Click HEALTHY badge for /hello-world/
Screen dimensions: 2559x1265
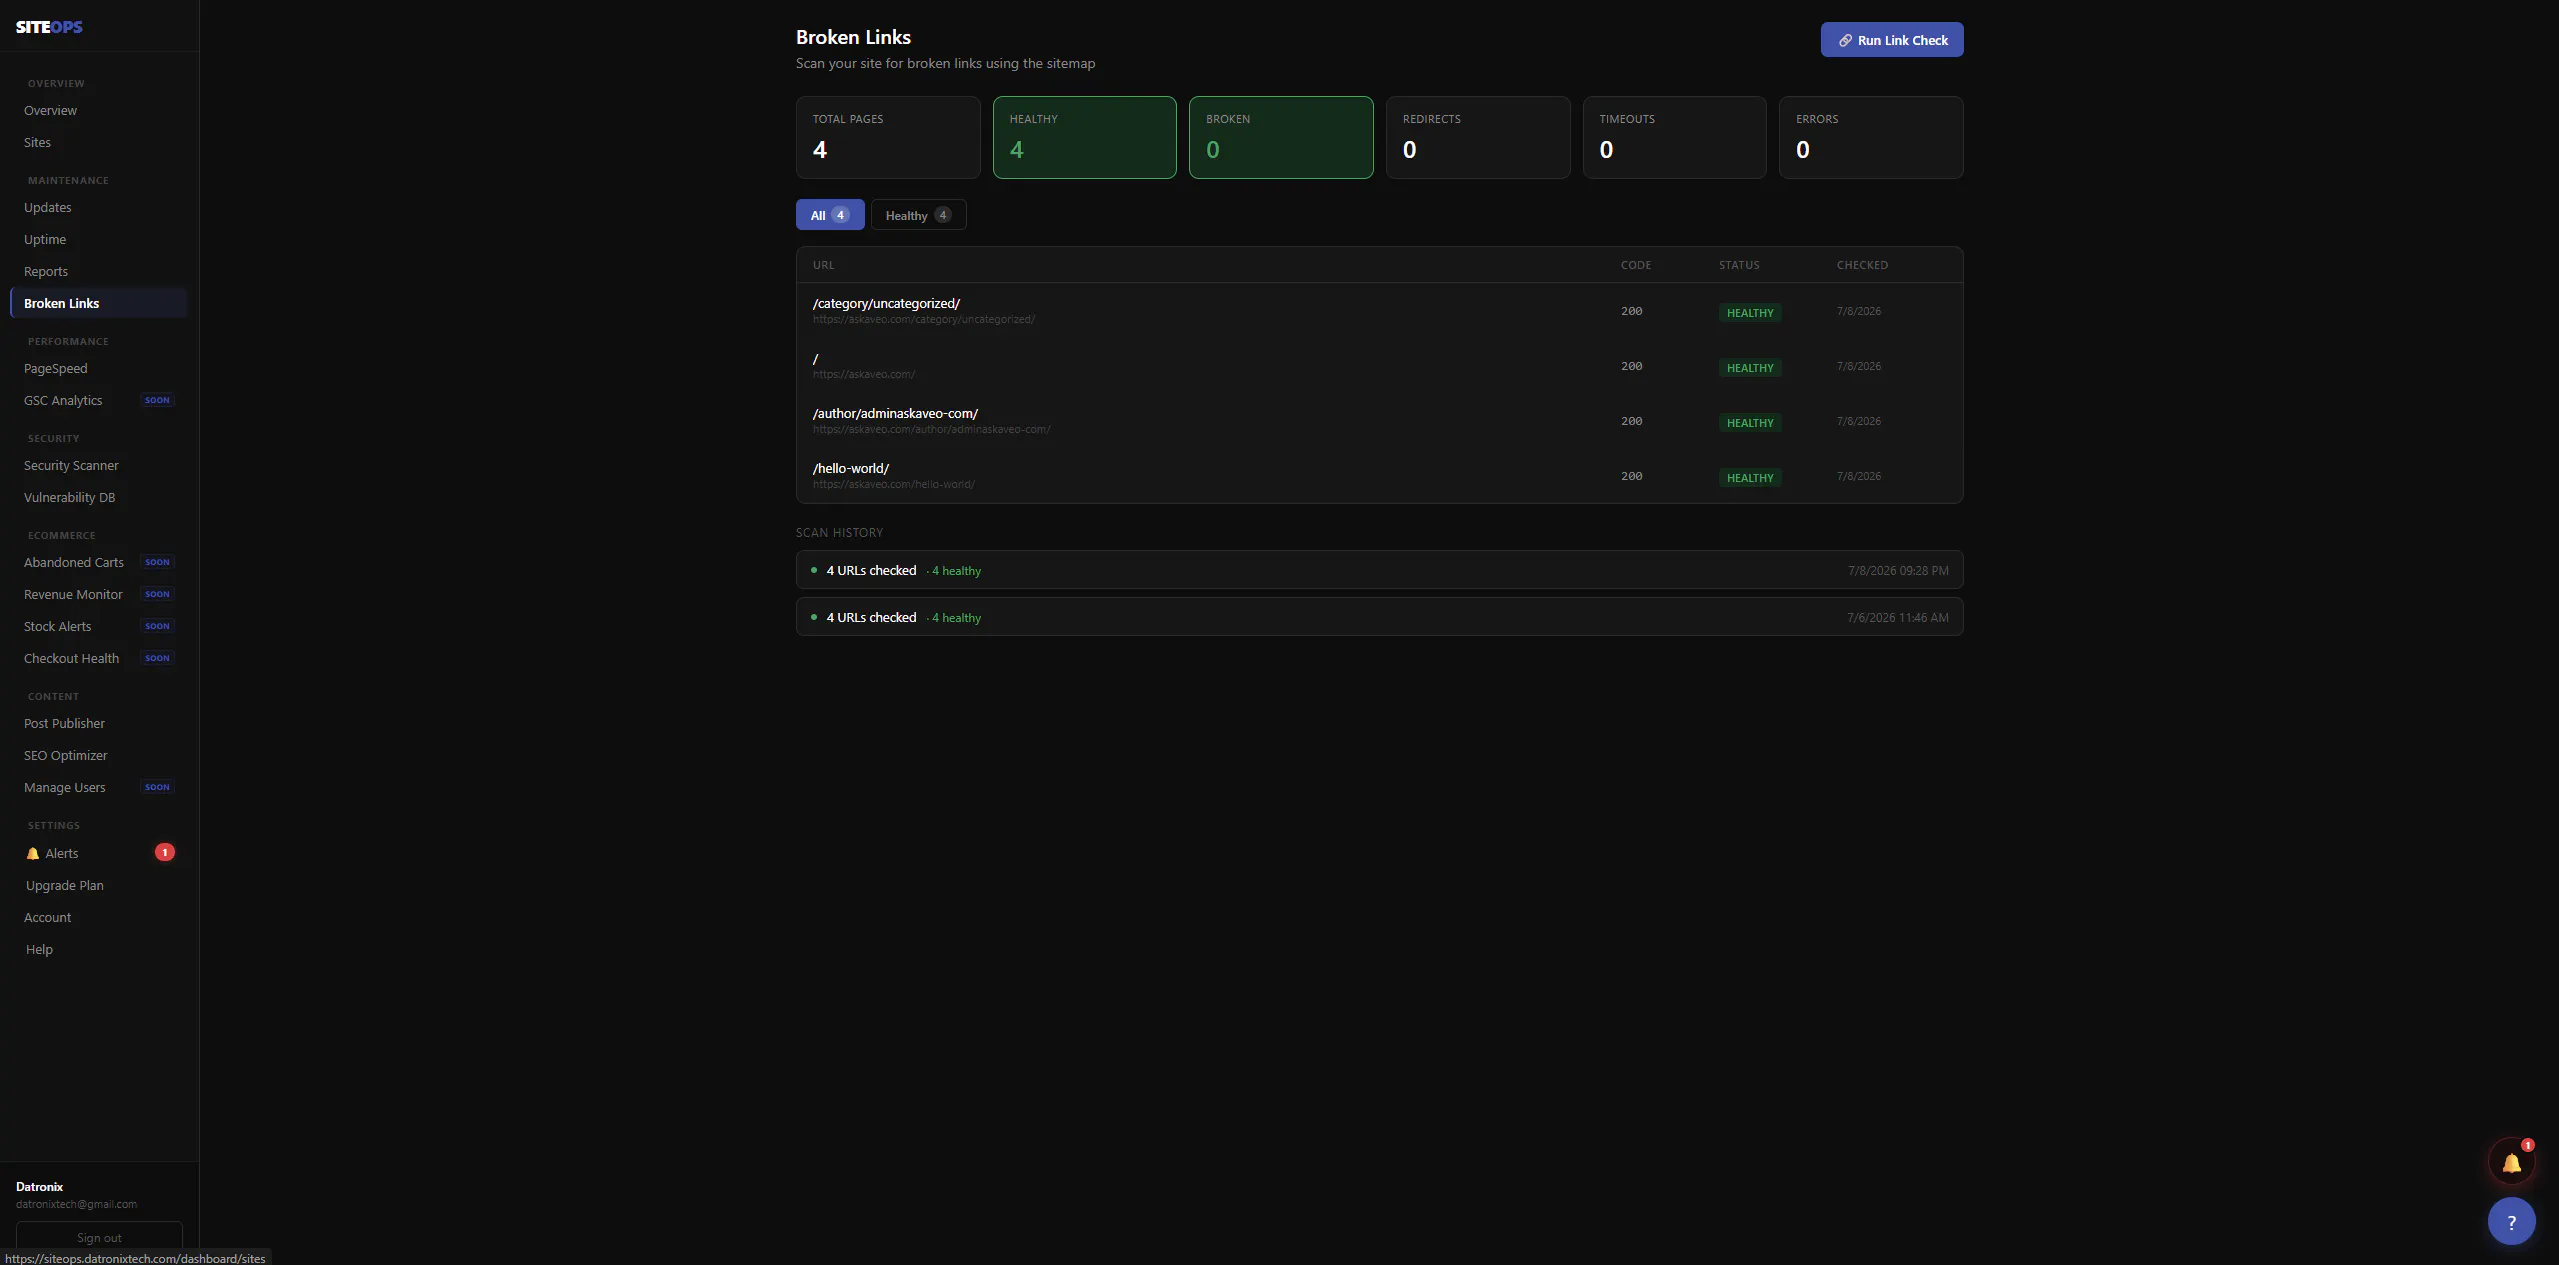(1750, 478)
